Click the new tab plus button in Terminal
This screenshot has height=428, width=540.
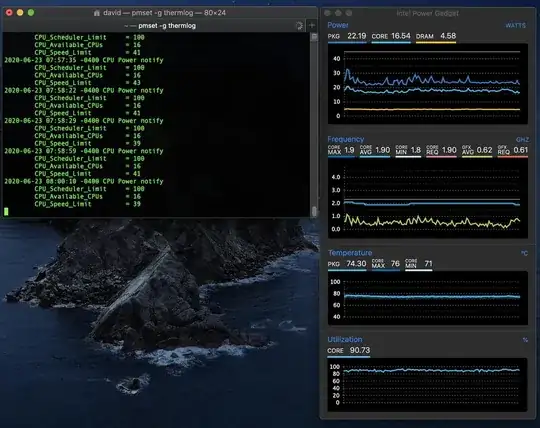coord(312,26)
